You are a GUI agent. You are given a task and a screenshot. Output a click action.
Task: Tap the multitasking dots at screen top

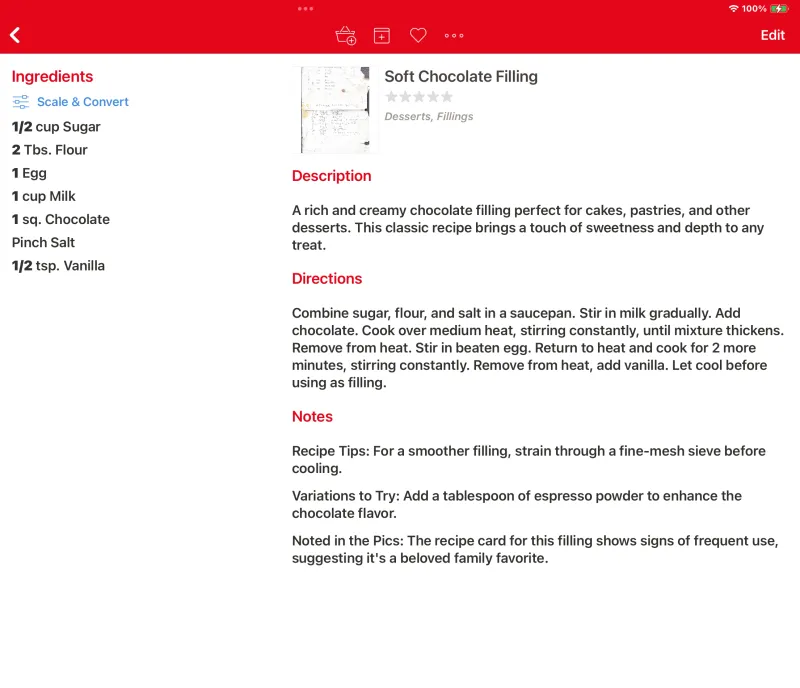point(304,8)
